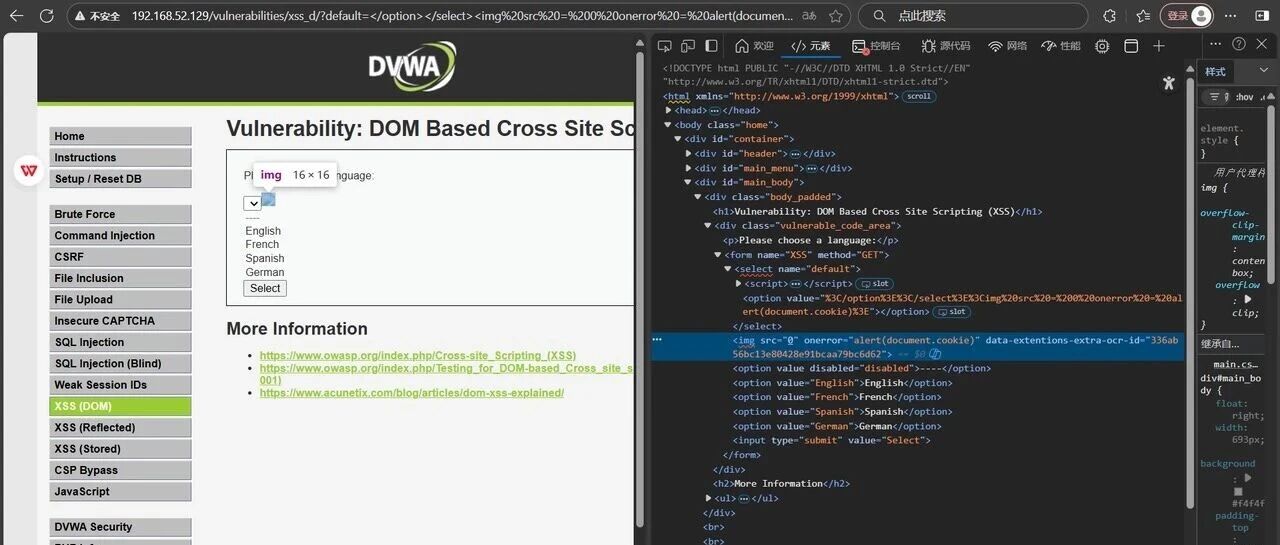Click the ellipsis beside the highlighted img line
Image resolution: width=1280 pixels, height=545 pixels.
tap(657, 340)
